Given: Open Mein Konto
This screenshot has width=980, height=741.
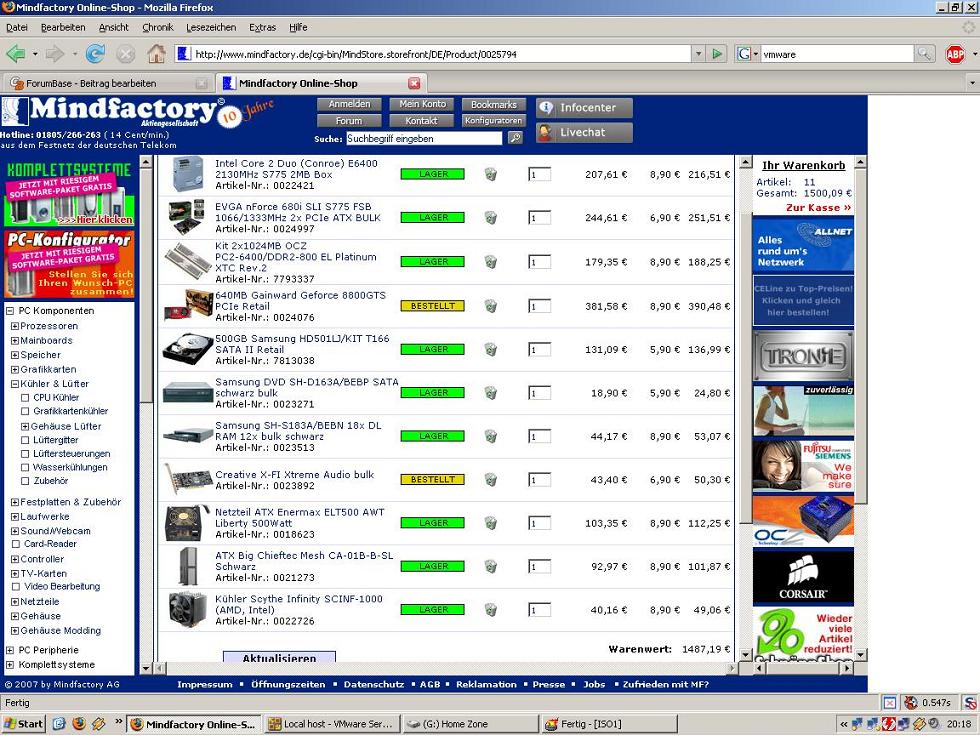Looking at the screenshot, I should click(422, 104).
